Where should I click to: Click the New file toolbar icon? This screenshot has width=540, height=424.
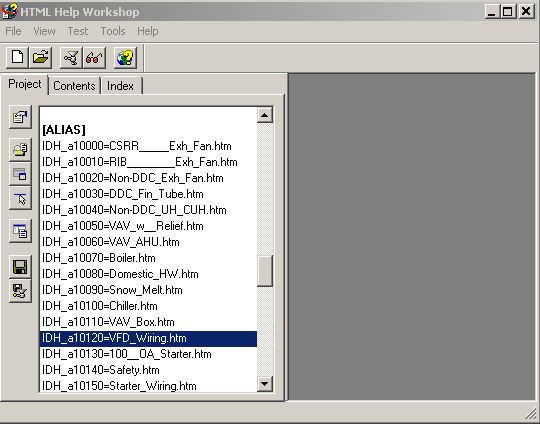tap(17, 58)
